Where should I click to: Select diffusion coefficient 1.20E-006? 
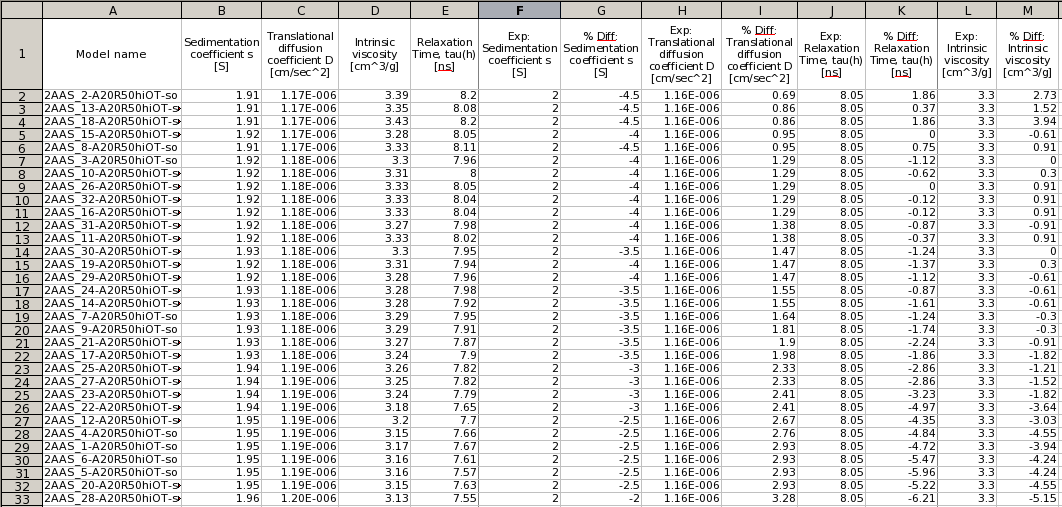pyautogui.click(x=300, y=499)
